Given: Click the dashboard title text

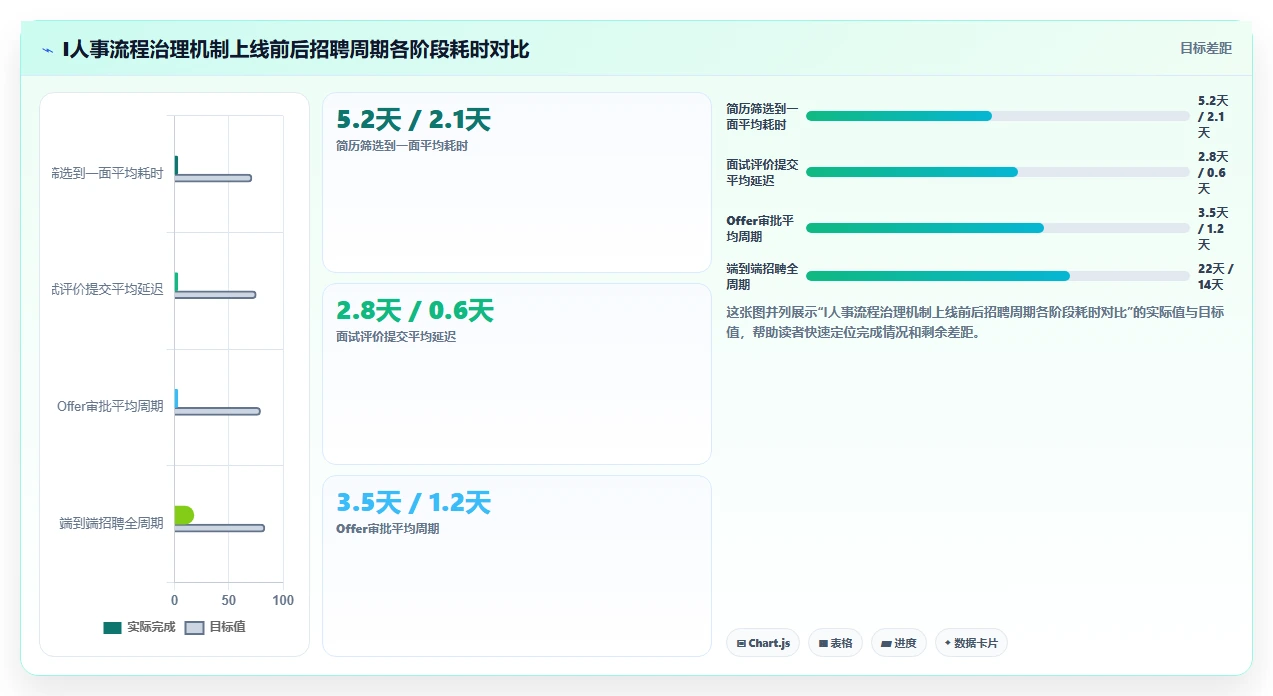Looking at the screenshot, I should (x=296, y=49).
